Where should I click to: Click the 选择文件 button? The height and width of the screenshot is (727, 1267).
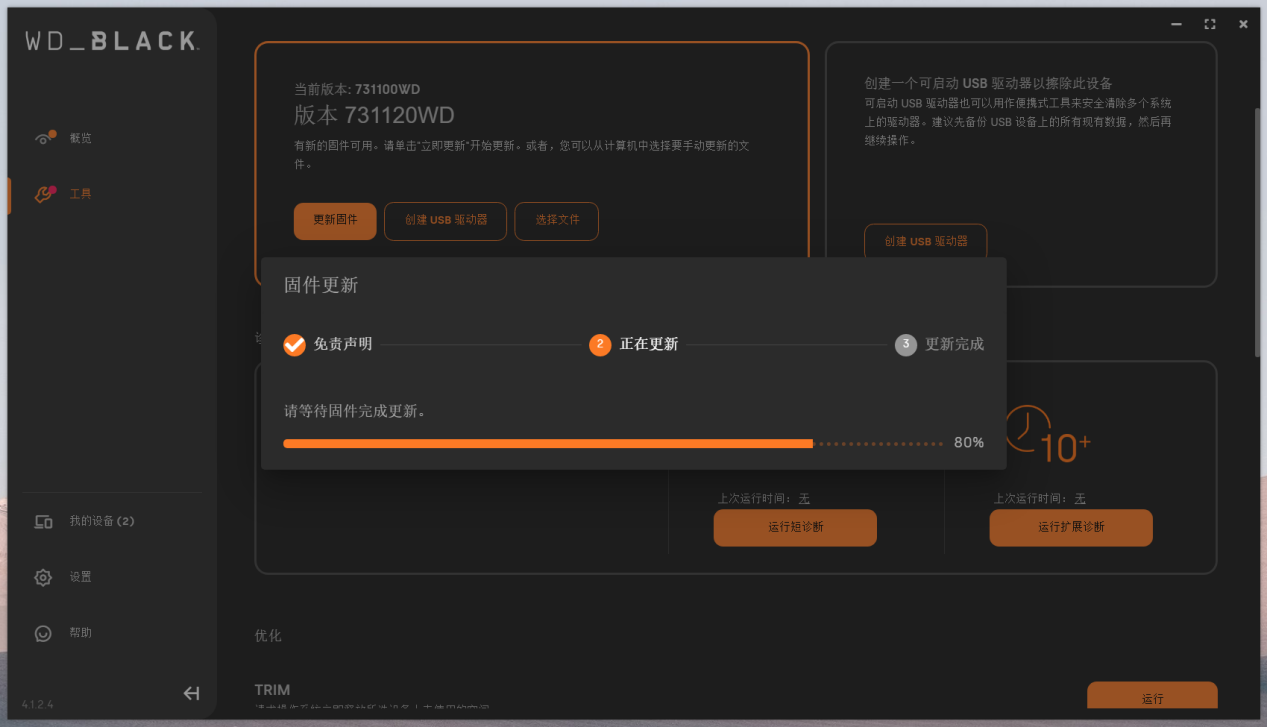[x=557, y=221]
